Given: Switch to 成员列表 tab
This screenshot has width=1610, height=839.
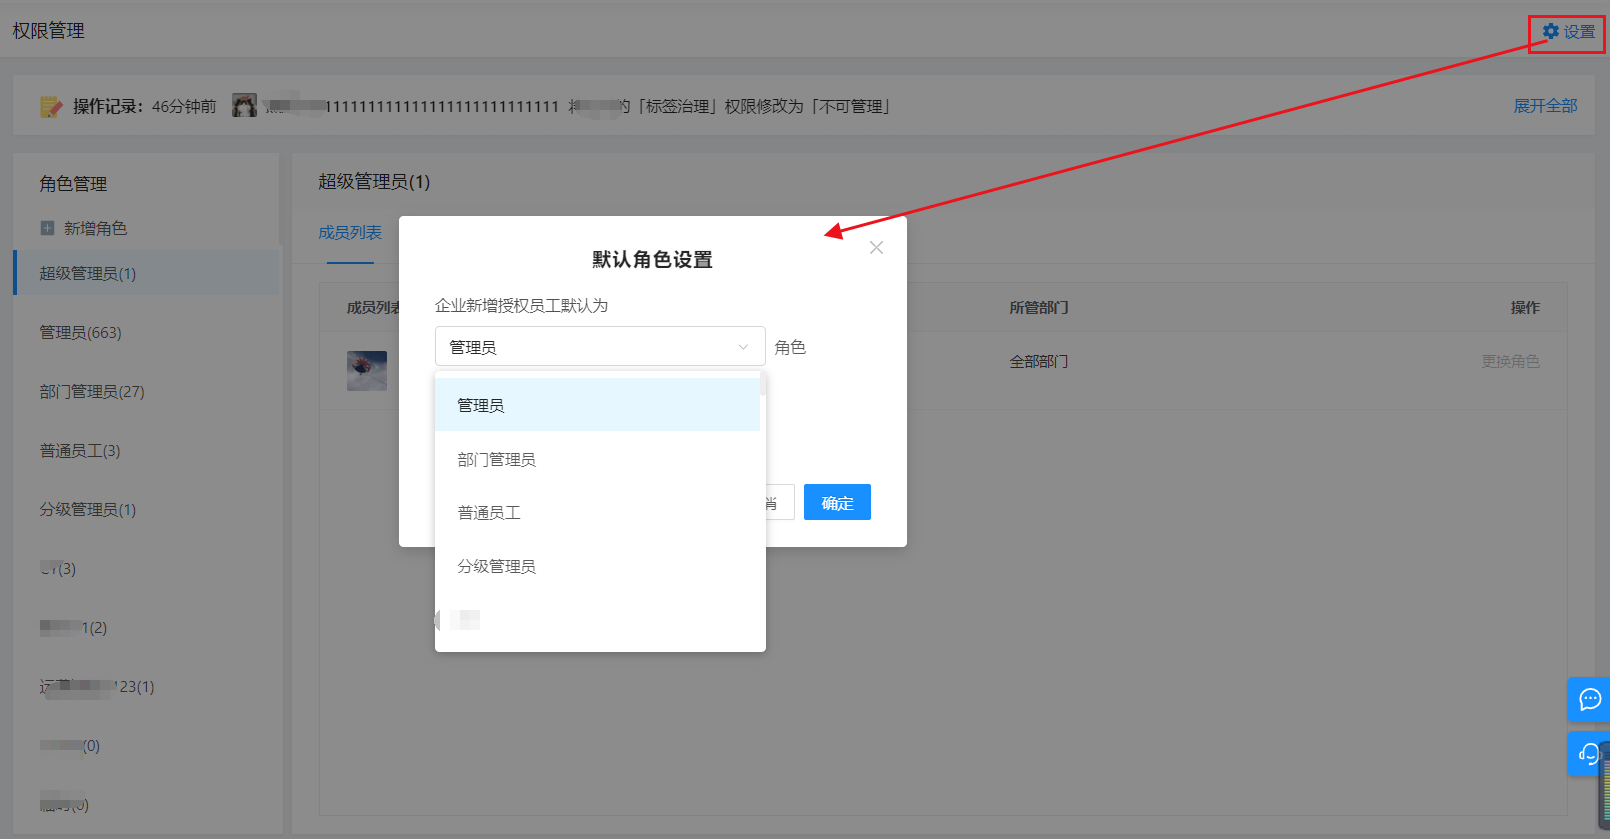Looking at the screenshot, I should tap(350, 232).
